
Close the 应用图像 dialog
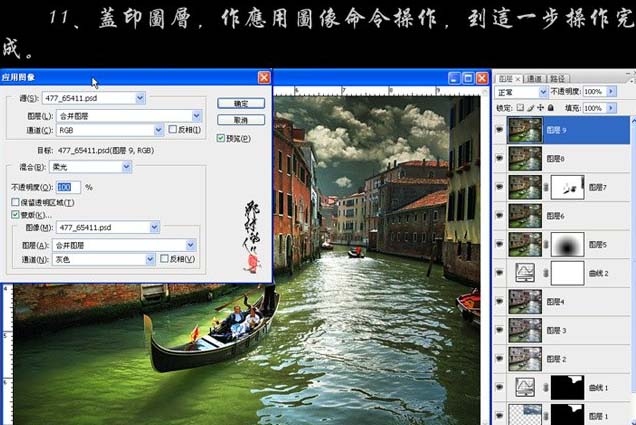(x=264, y=77)
